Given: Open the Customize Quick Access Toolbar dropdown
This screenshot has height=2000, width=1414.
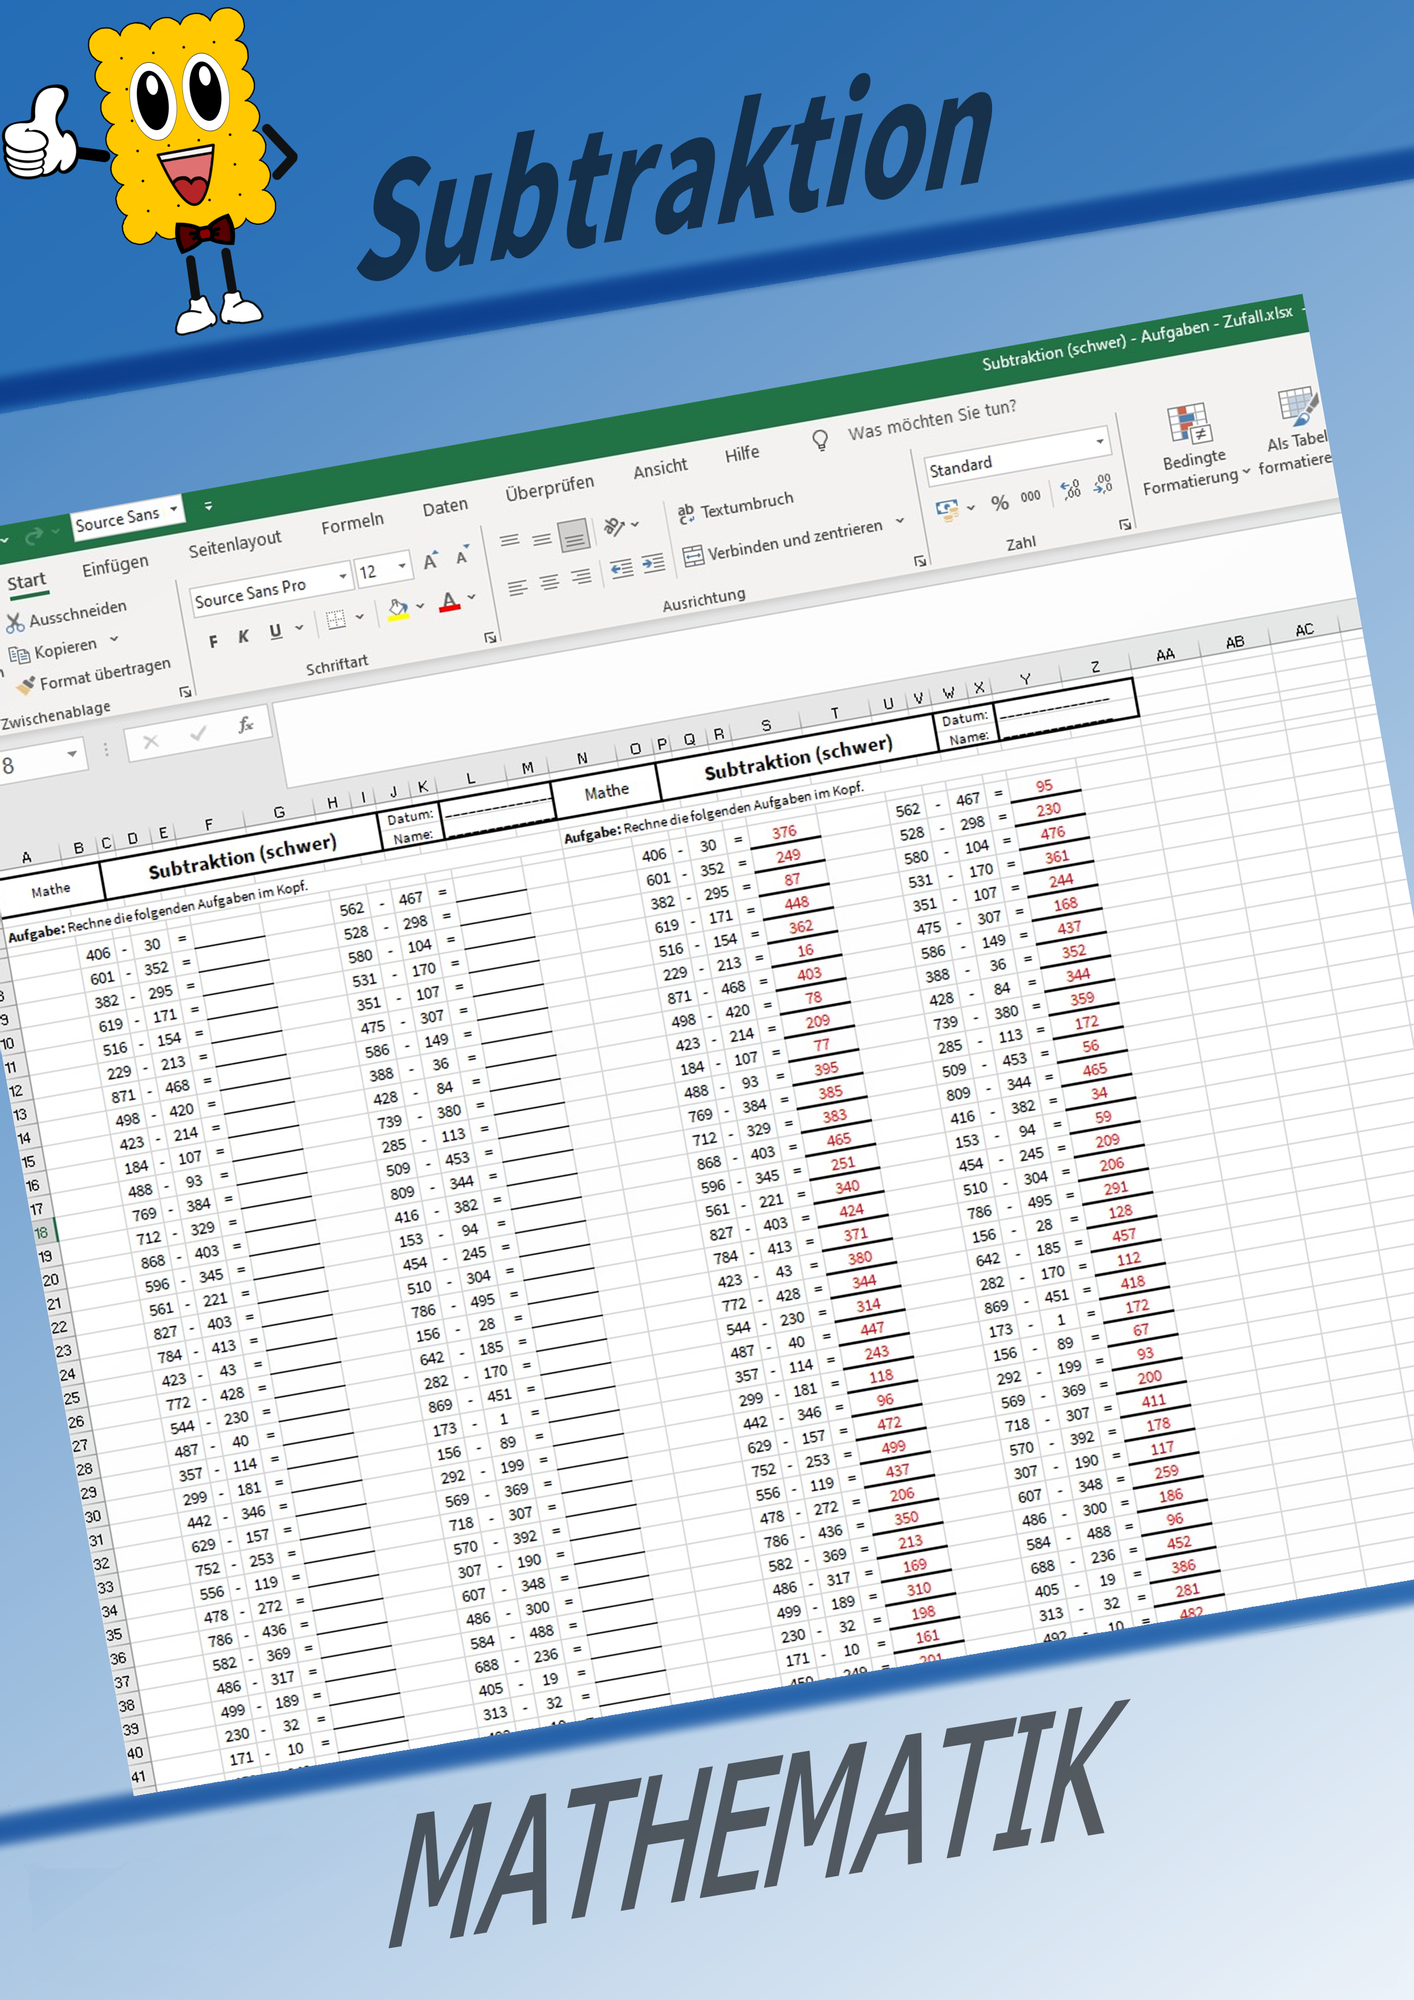Looking at the screenshot, I should [208, 506].
